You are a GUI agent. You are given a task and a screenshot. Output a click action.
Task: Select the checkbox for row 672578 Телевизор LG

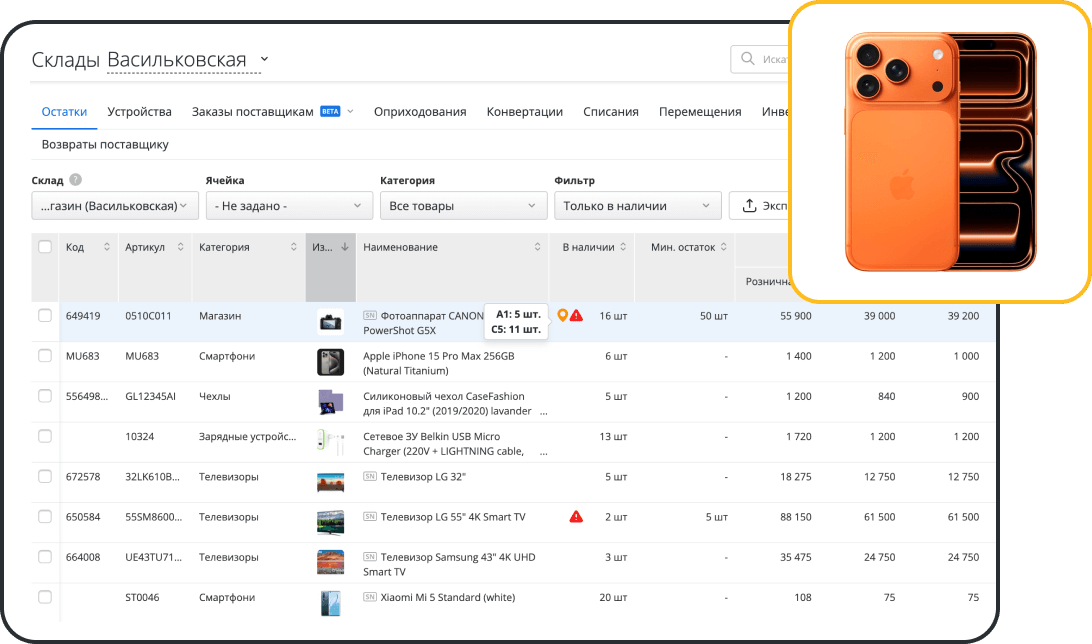[x=45, y=477]
